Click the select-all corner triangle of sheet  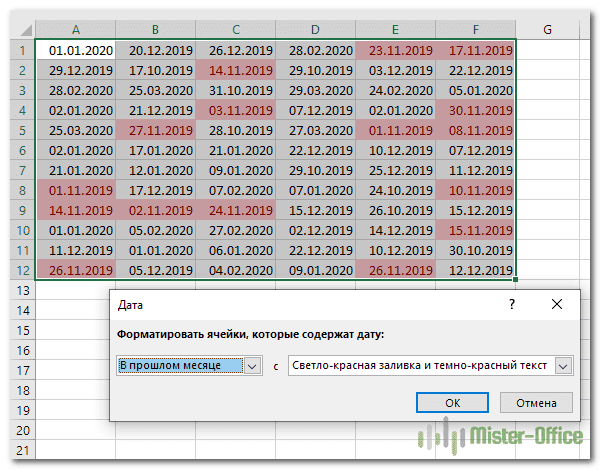(22, 30)
